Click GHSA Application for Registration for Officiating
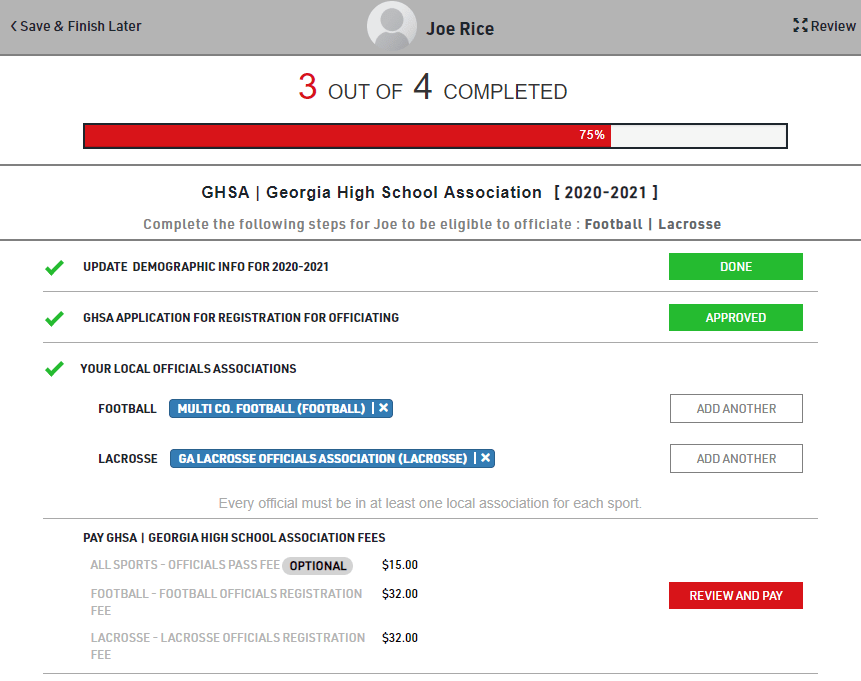The height and width of the screenshot is (681, 861). [x=241, y=318]
